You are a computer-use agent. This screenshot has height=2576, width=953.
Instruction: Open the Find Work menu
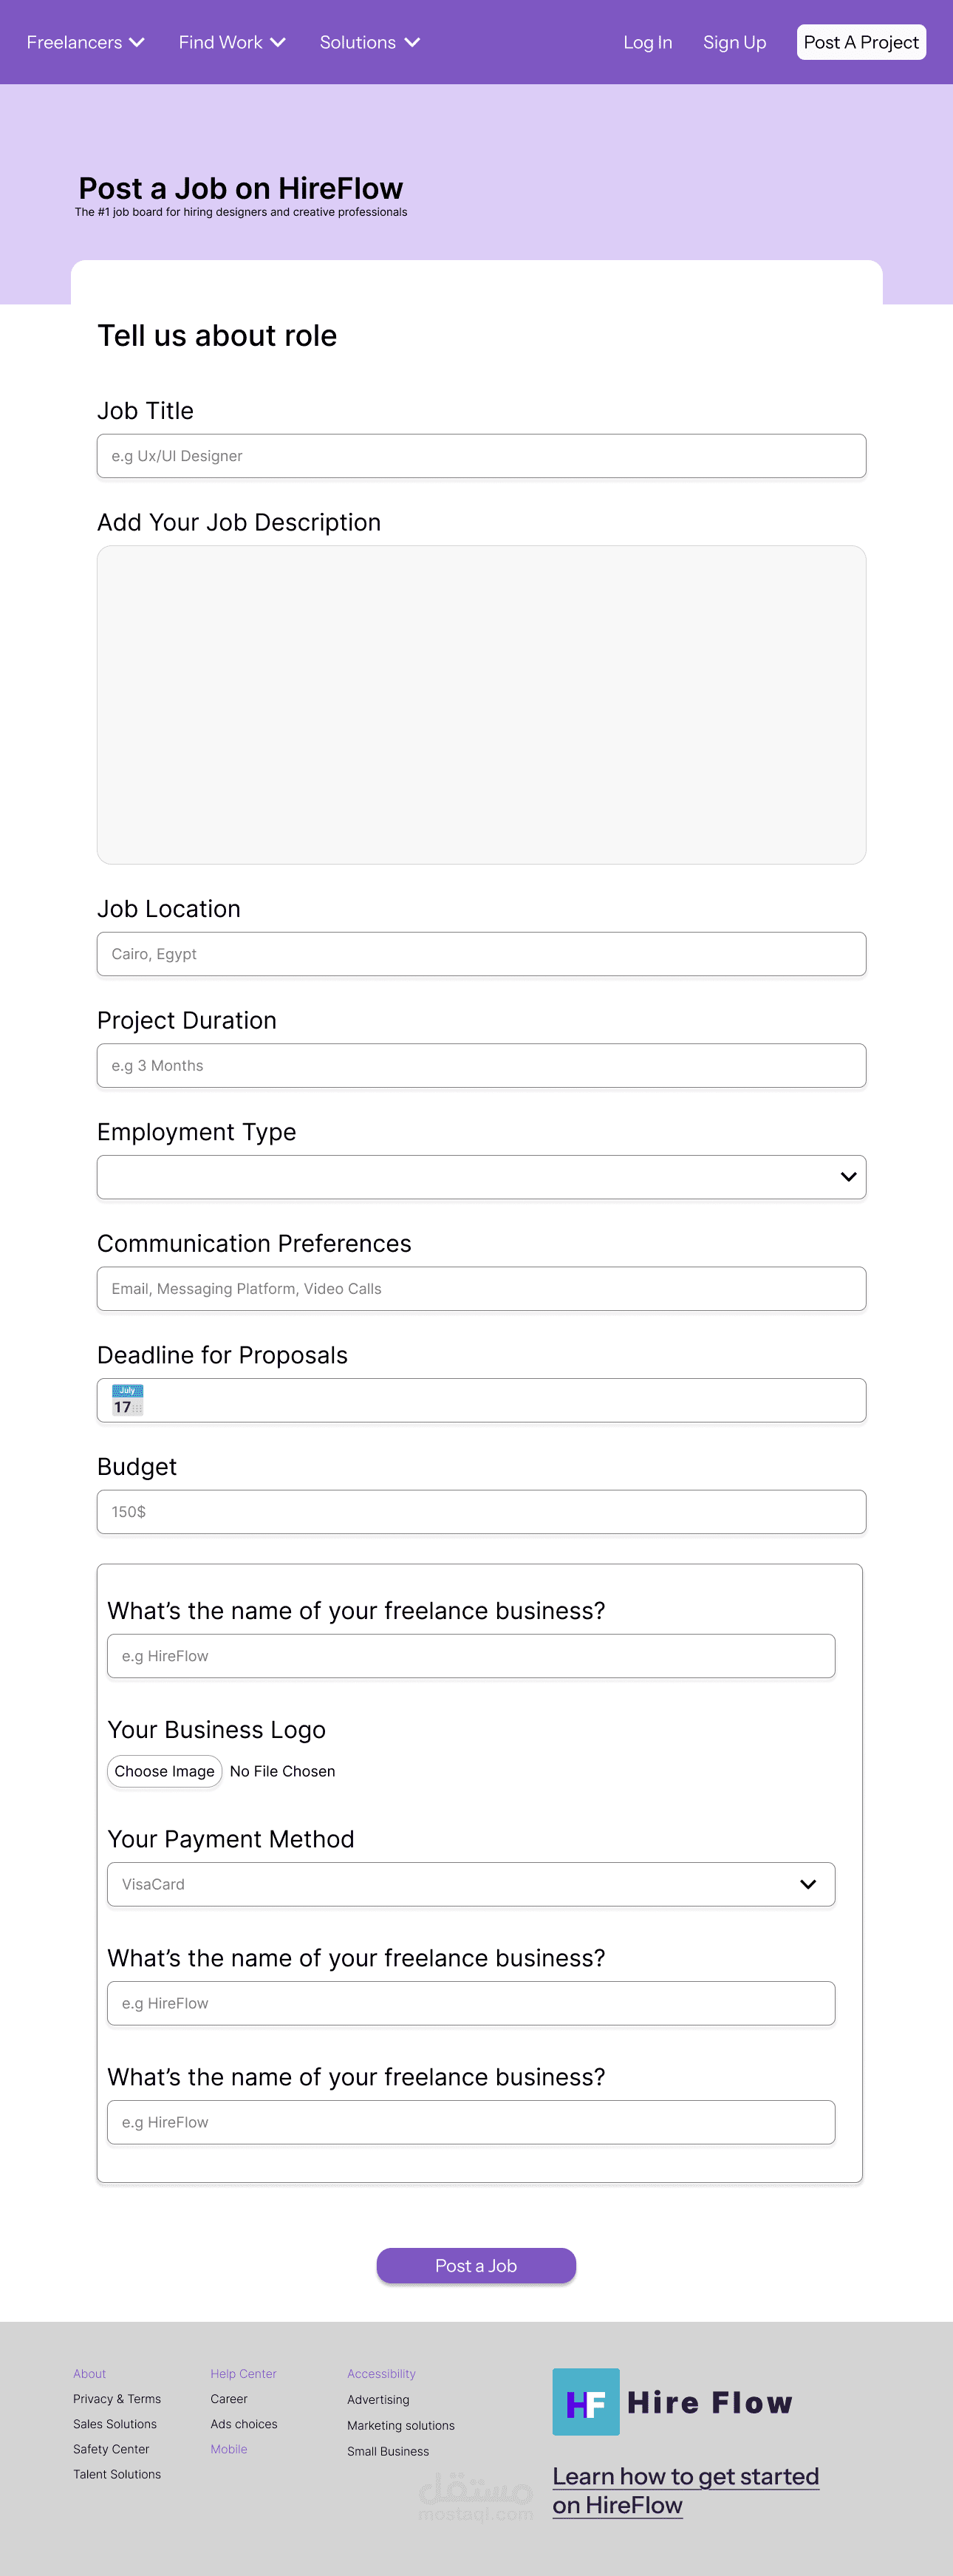tap(220, 42)
